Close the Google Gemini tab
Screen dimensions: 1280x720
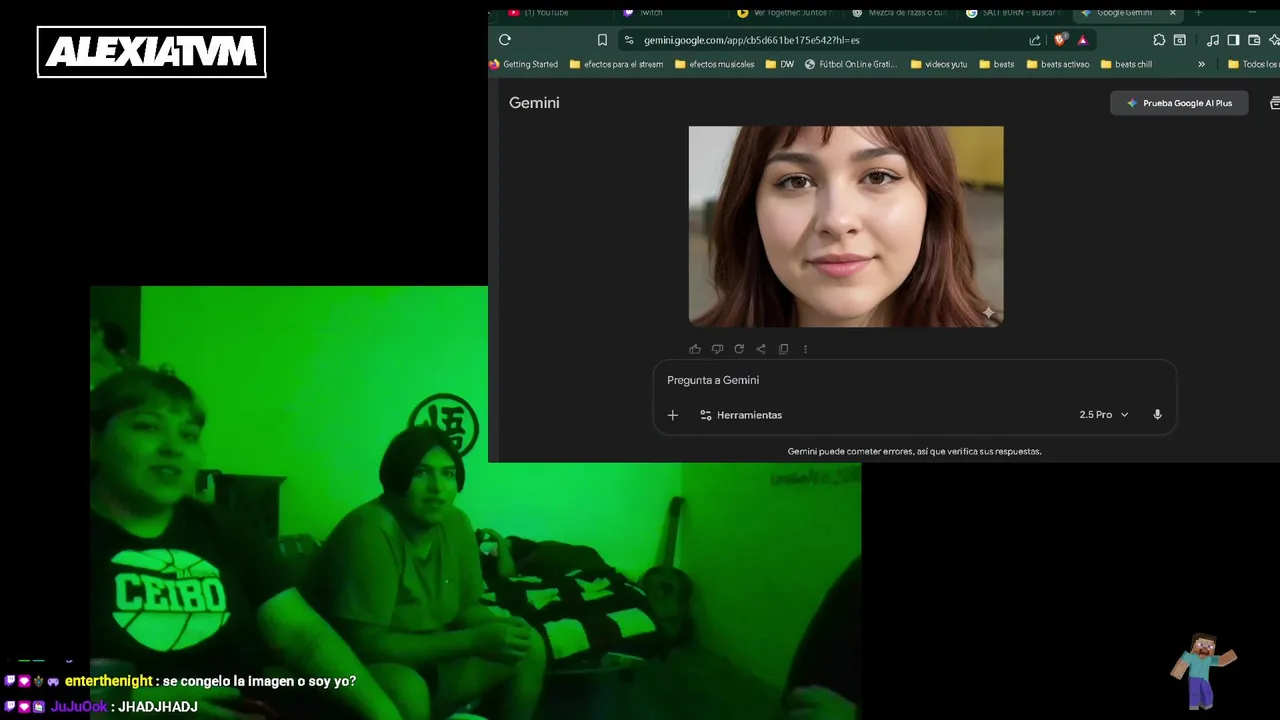click(1173, 12)
